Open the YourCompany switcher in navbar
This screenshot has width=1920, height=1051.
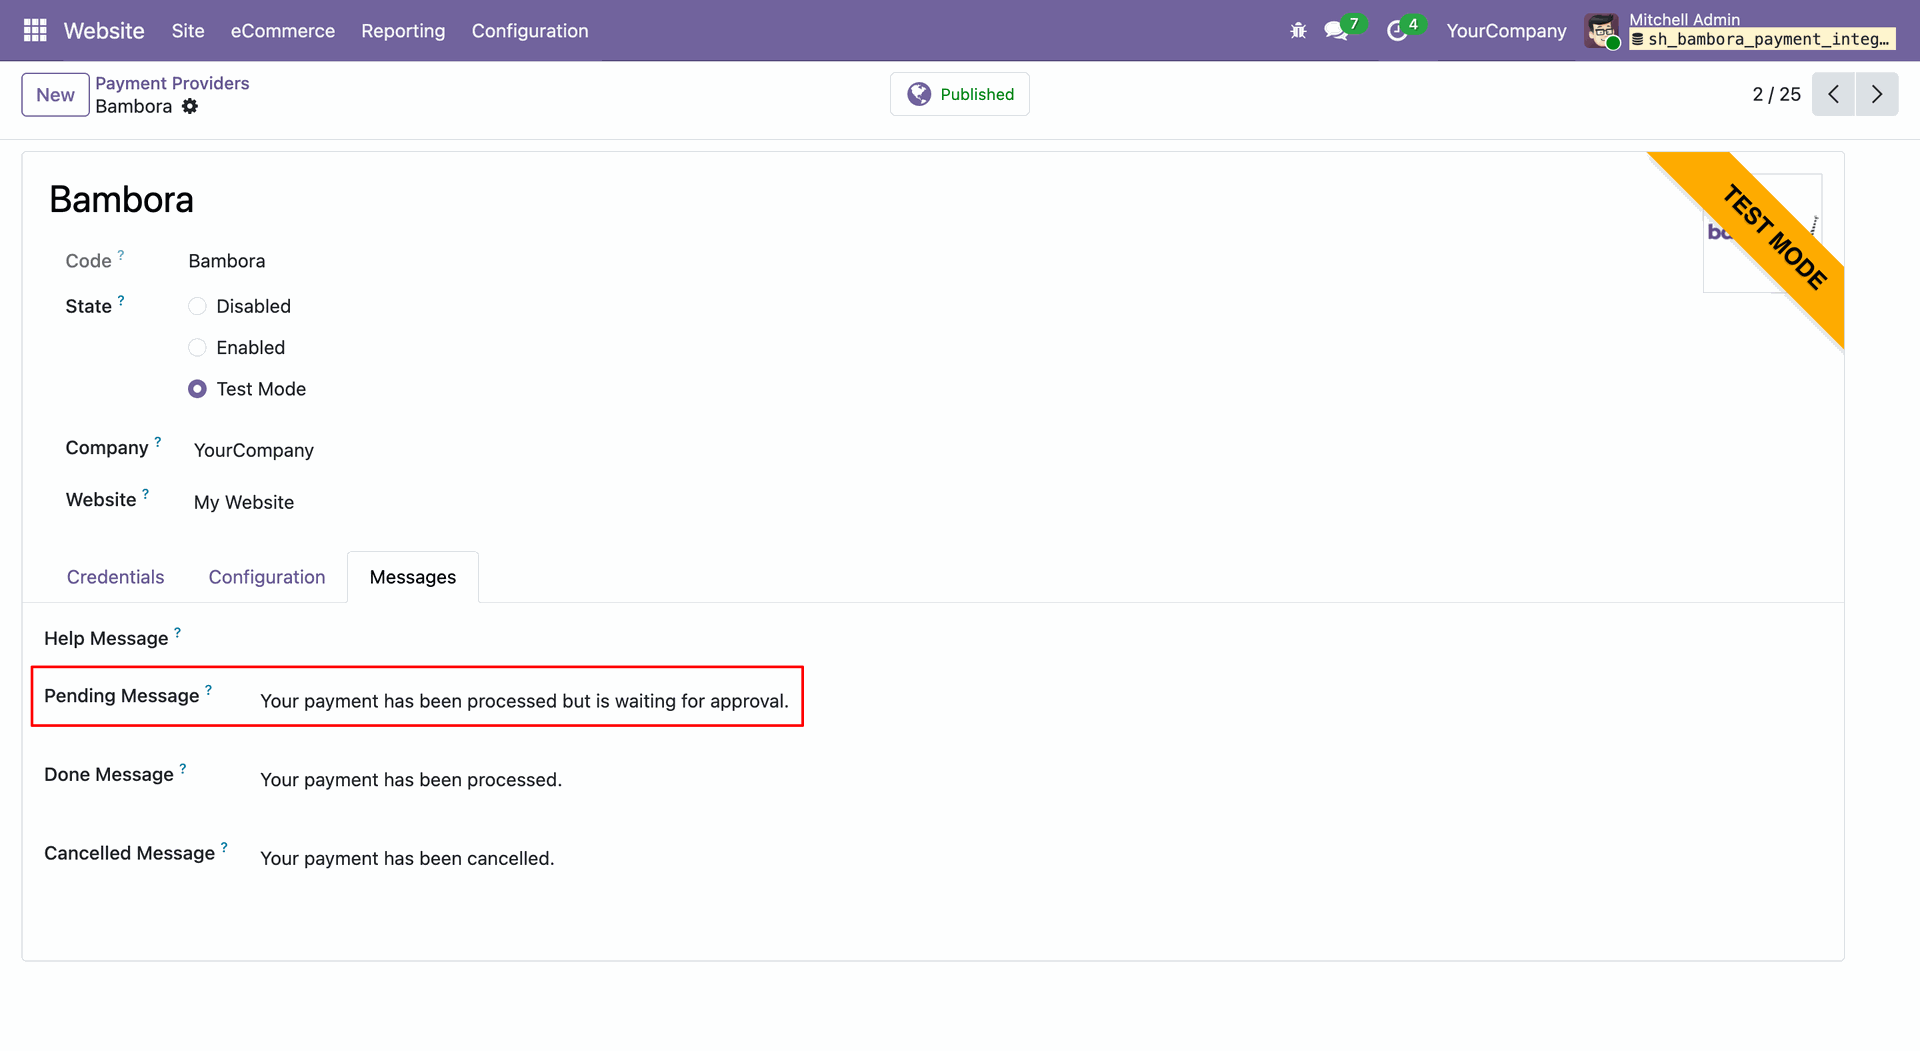(x=1506, y=31)
